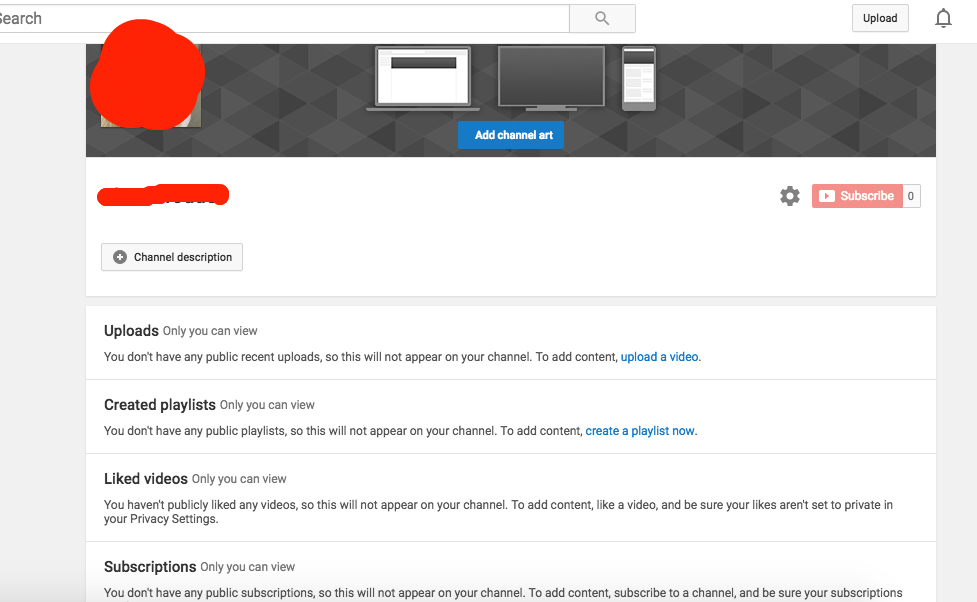Open channel settings gear icon
This screenshot has height=602, width=977.
tap(789, 196)
